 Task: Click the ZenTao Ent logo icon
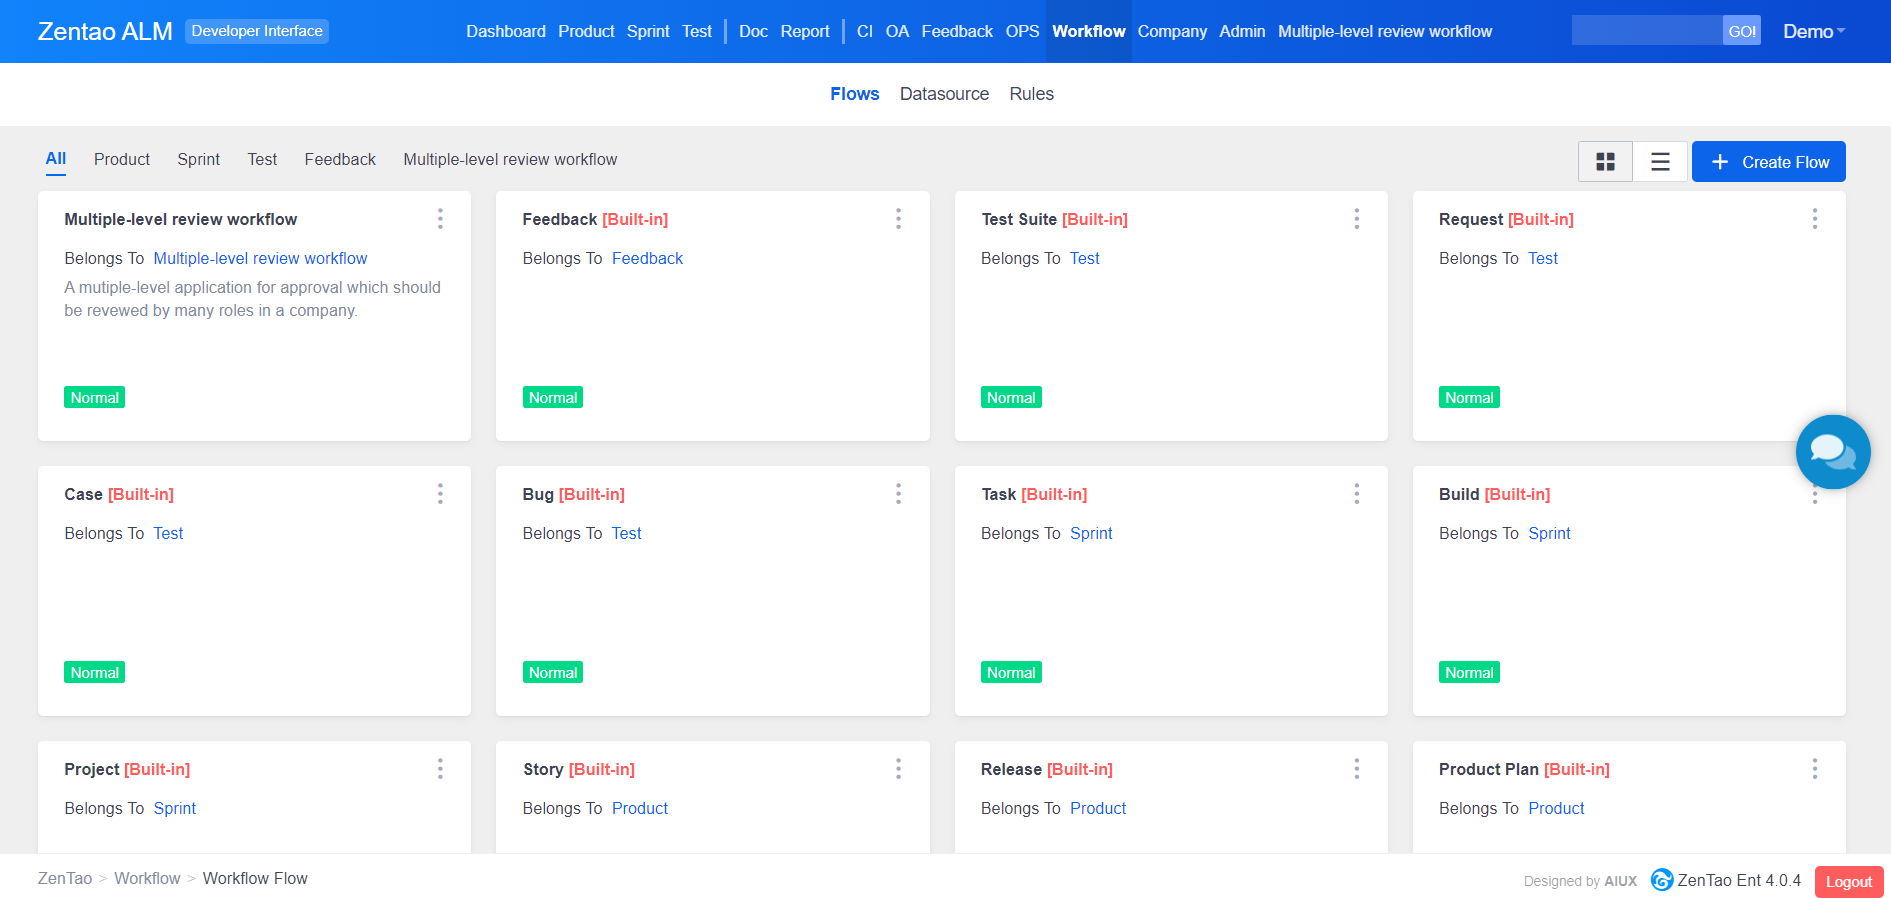1661,880
